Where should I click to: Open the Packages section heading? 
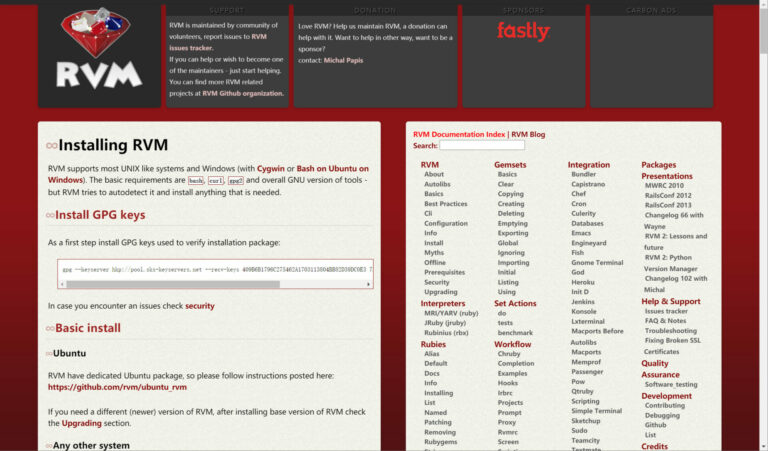point(658,165)
